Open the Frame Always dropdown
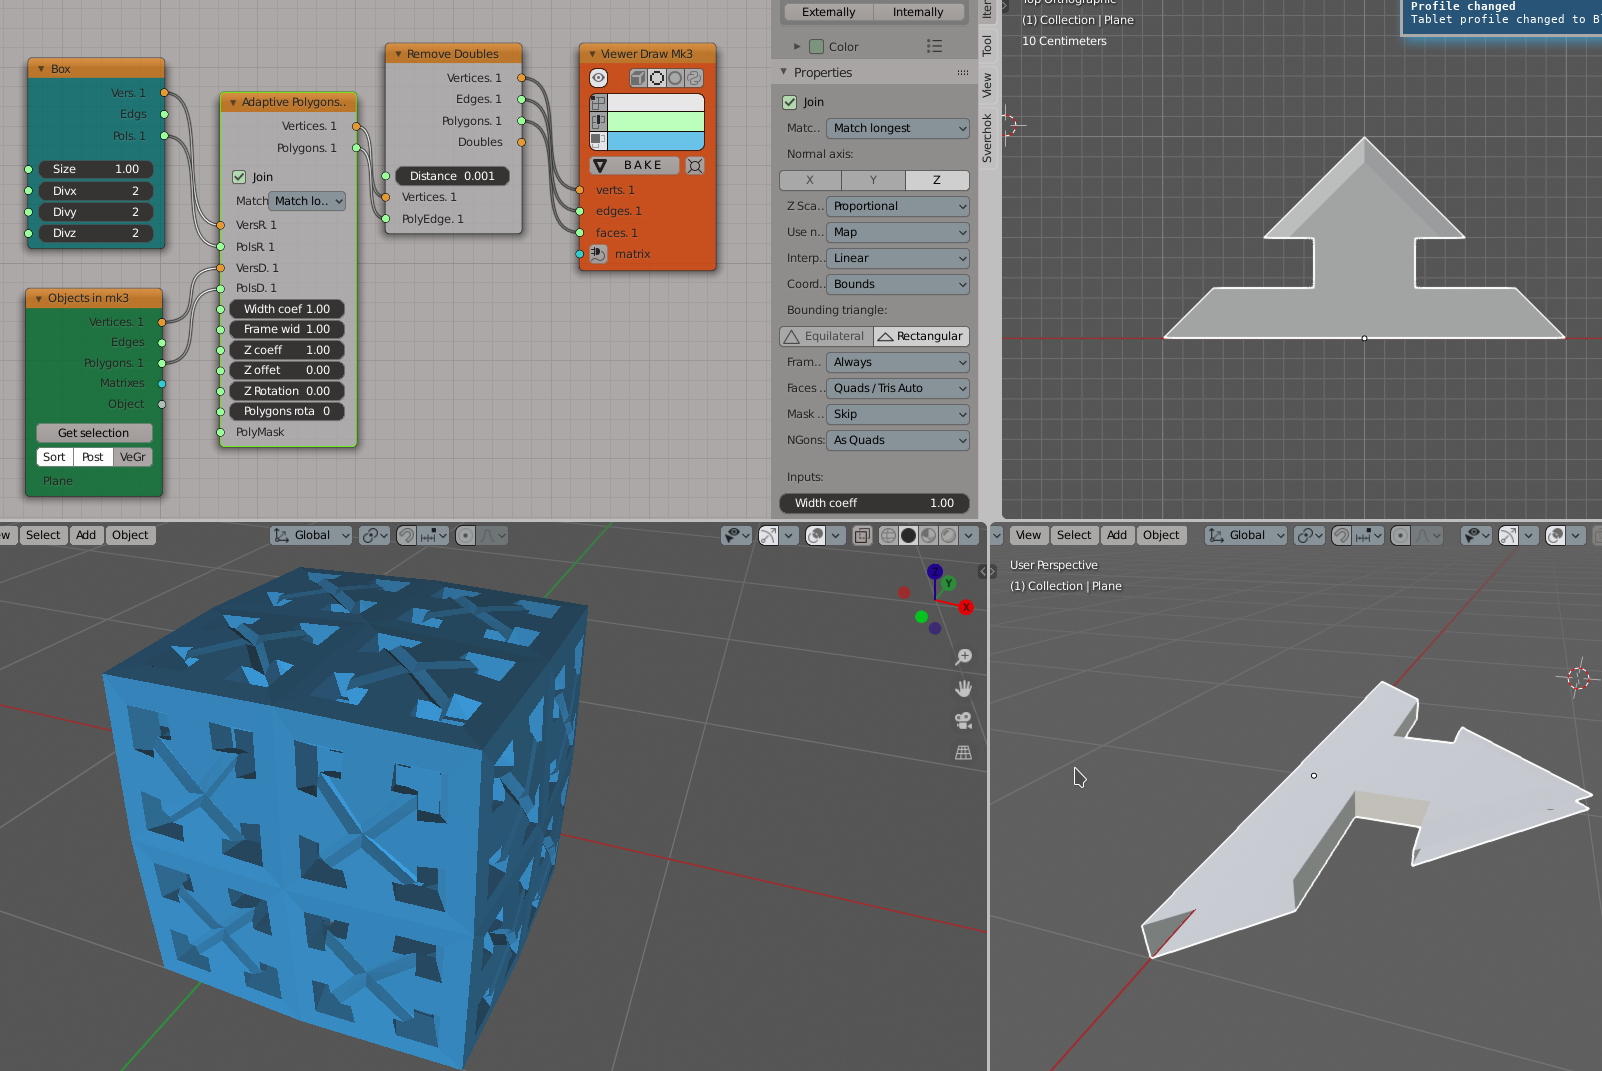Viewport: 1602px width, 1071px height. click(x=898, y=362)
